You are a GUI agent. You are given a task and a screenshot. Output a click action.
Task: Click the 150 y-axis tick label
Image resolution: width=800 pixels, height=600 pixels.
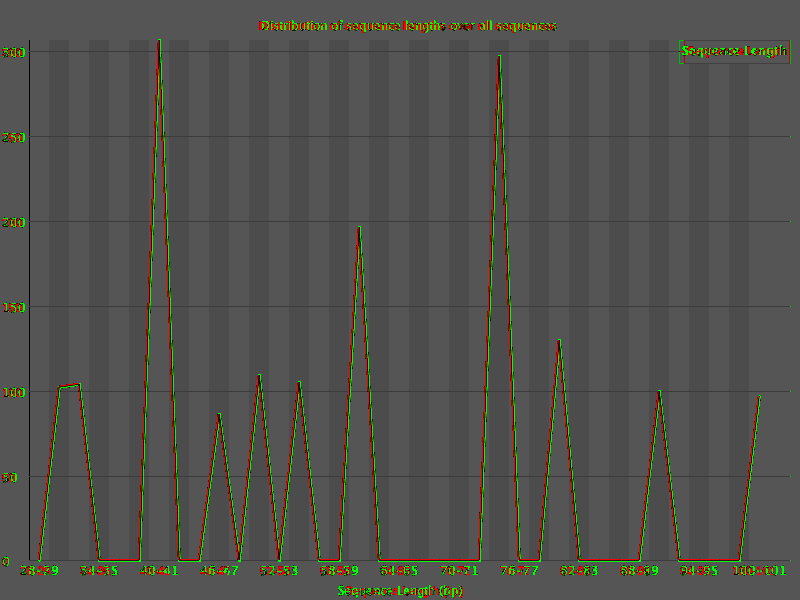[x=13, y=307]
